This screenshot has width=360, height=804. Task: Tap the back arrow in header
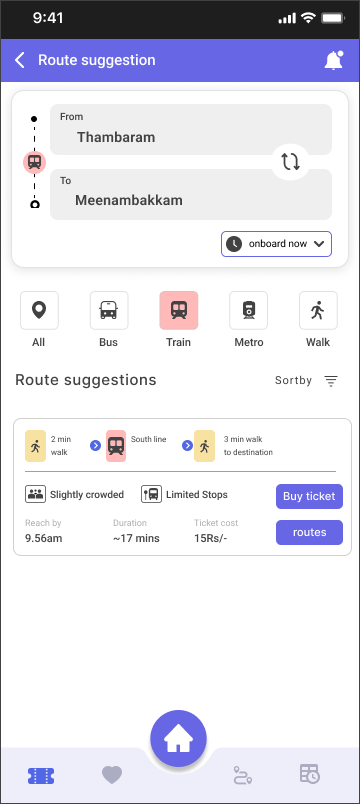(19, 60)
